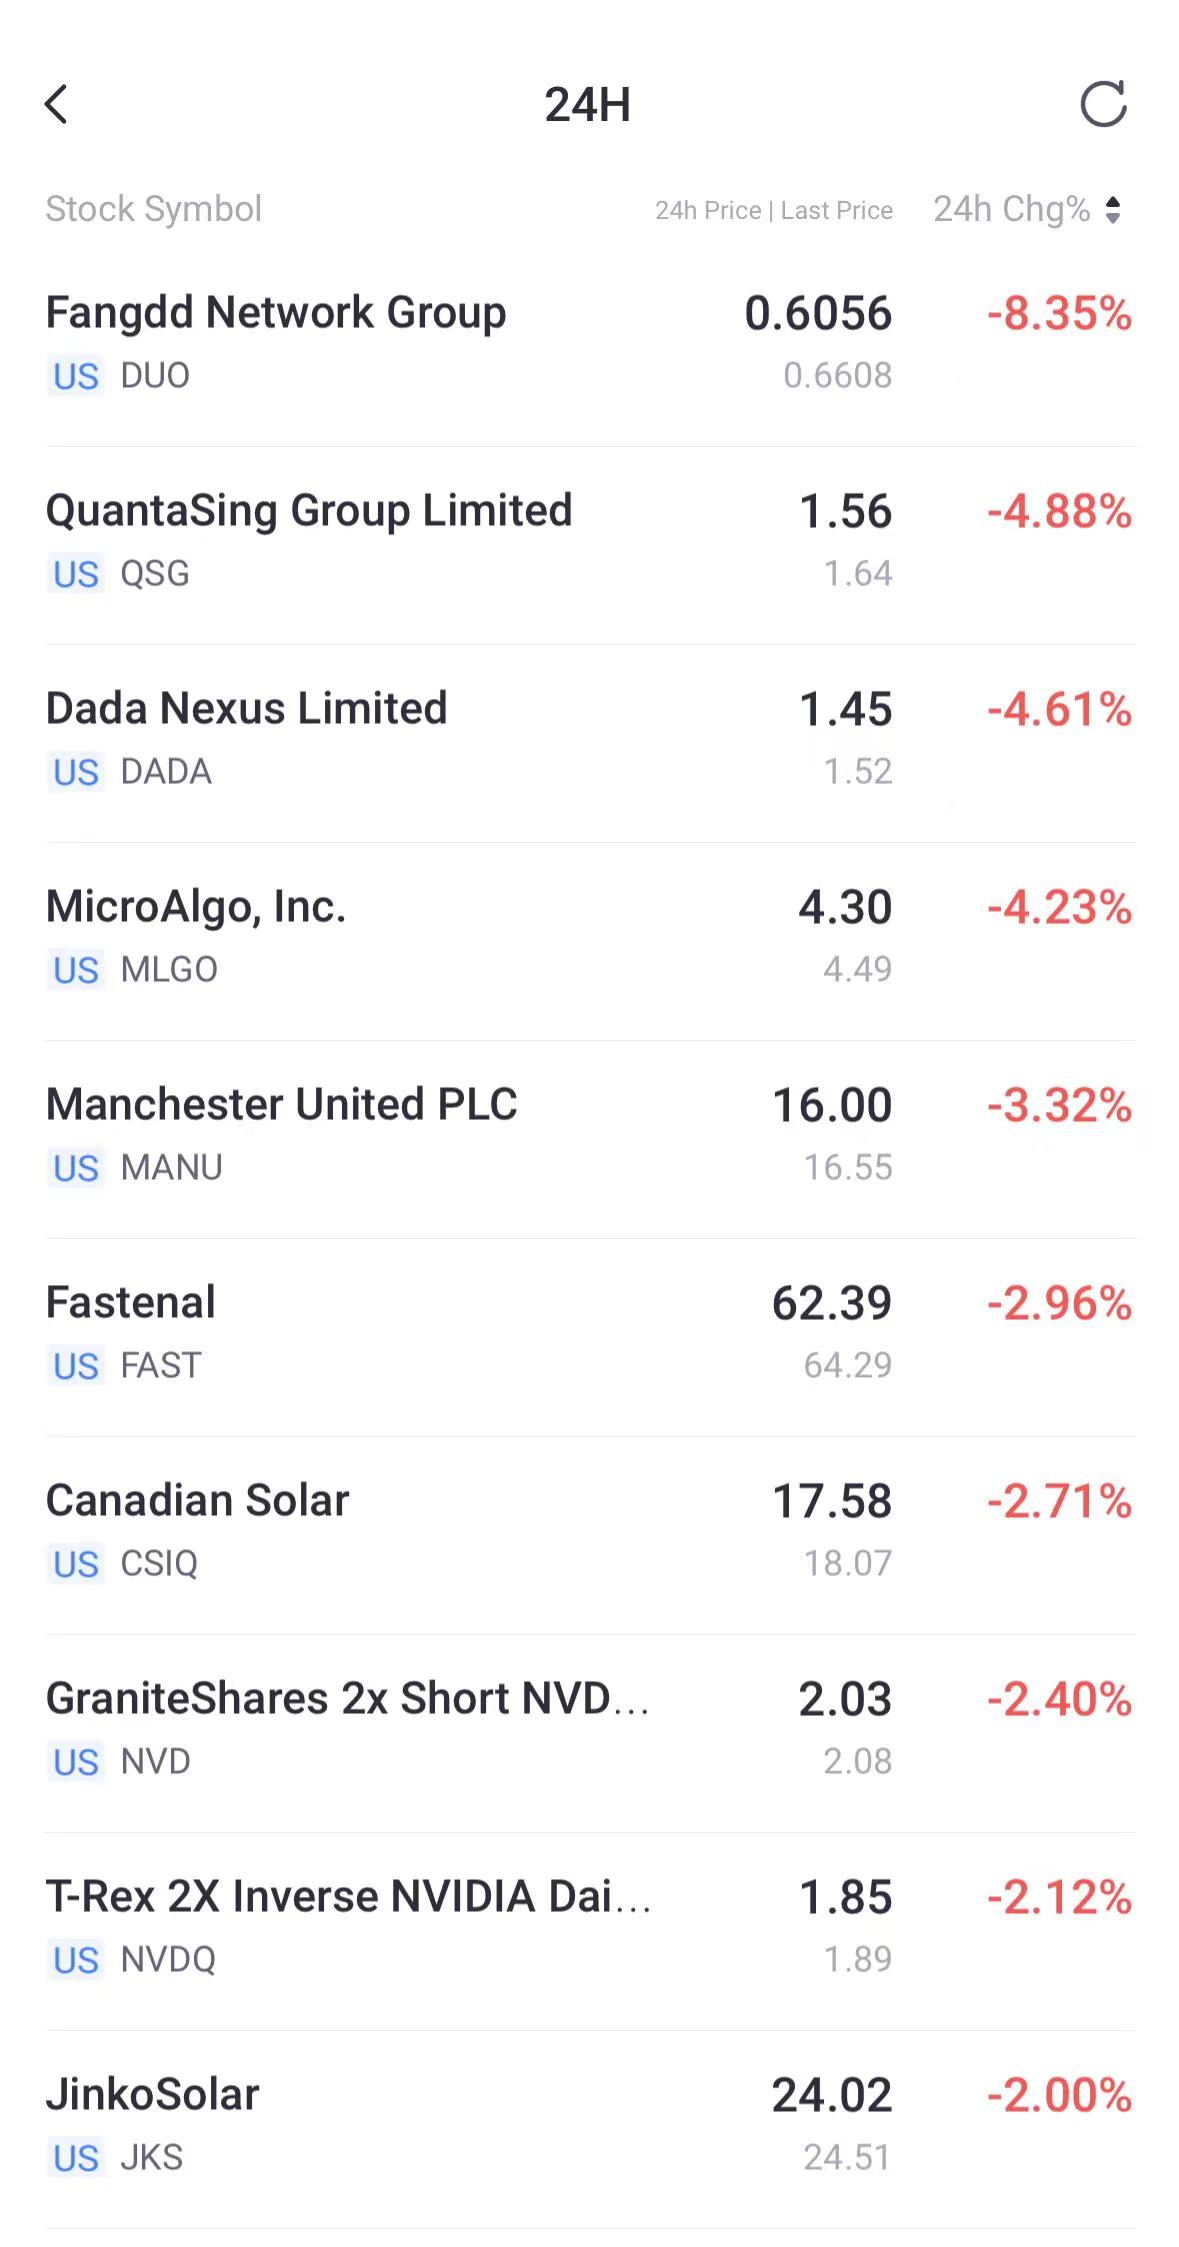Select T-Rex 2X Inverse NVIDIA row

click(347, 1897)
